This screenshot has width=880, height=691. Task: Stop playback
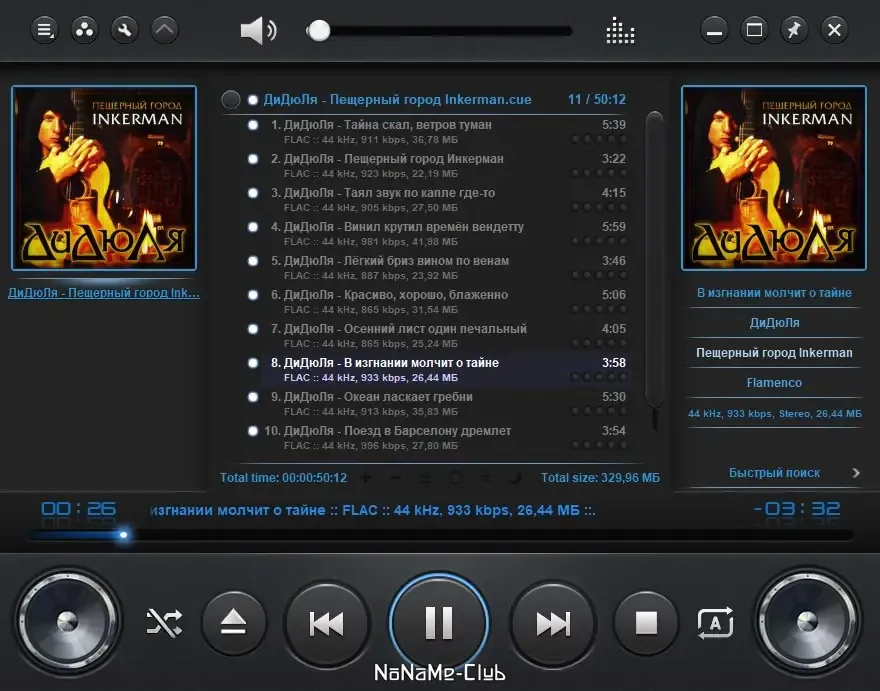point(646,623)
